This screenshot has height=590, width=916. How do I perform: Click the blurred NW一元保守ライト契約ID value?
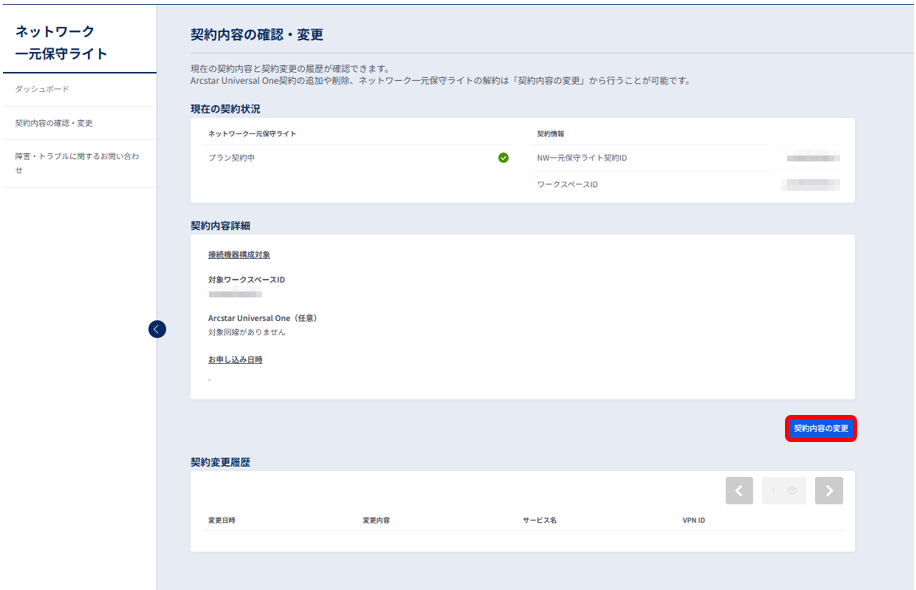pyautogui.click(x=813, y=158)
